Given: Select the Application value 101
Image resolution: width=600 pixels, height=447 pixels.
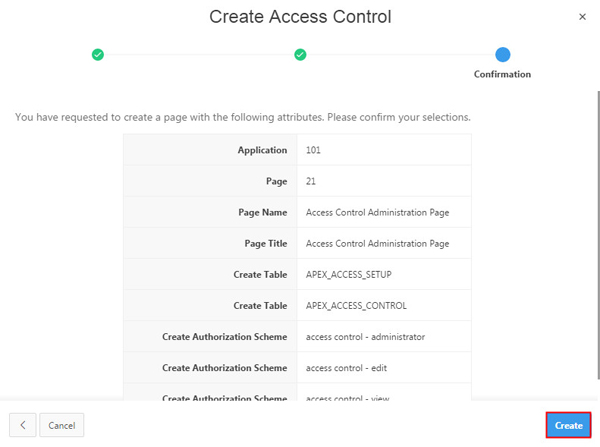Looking at the screenshot, I should click(313, 150).
